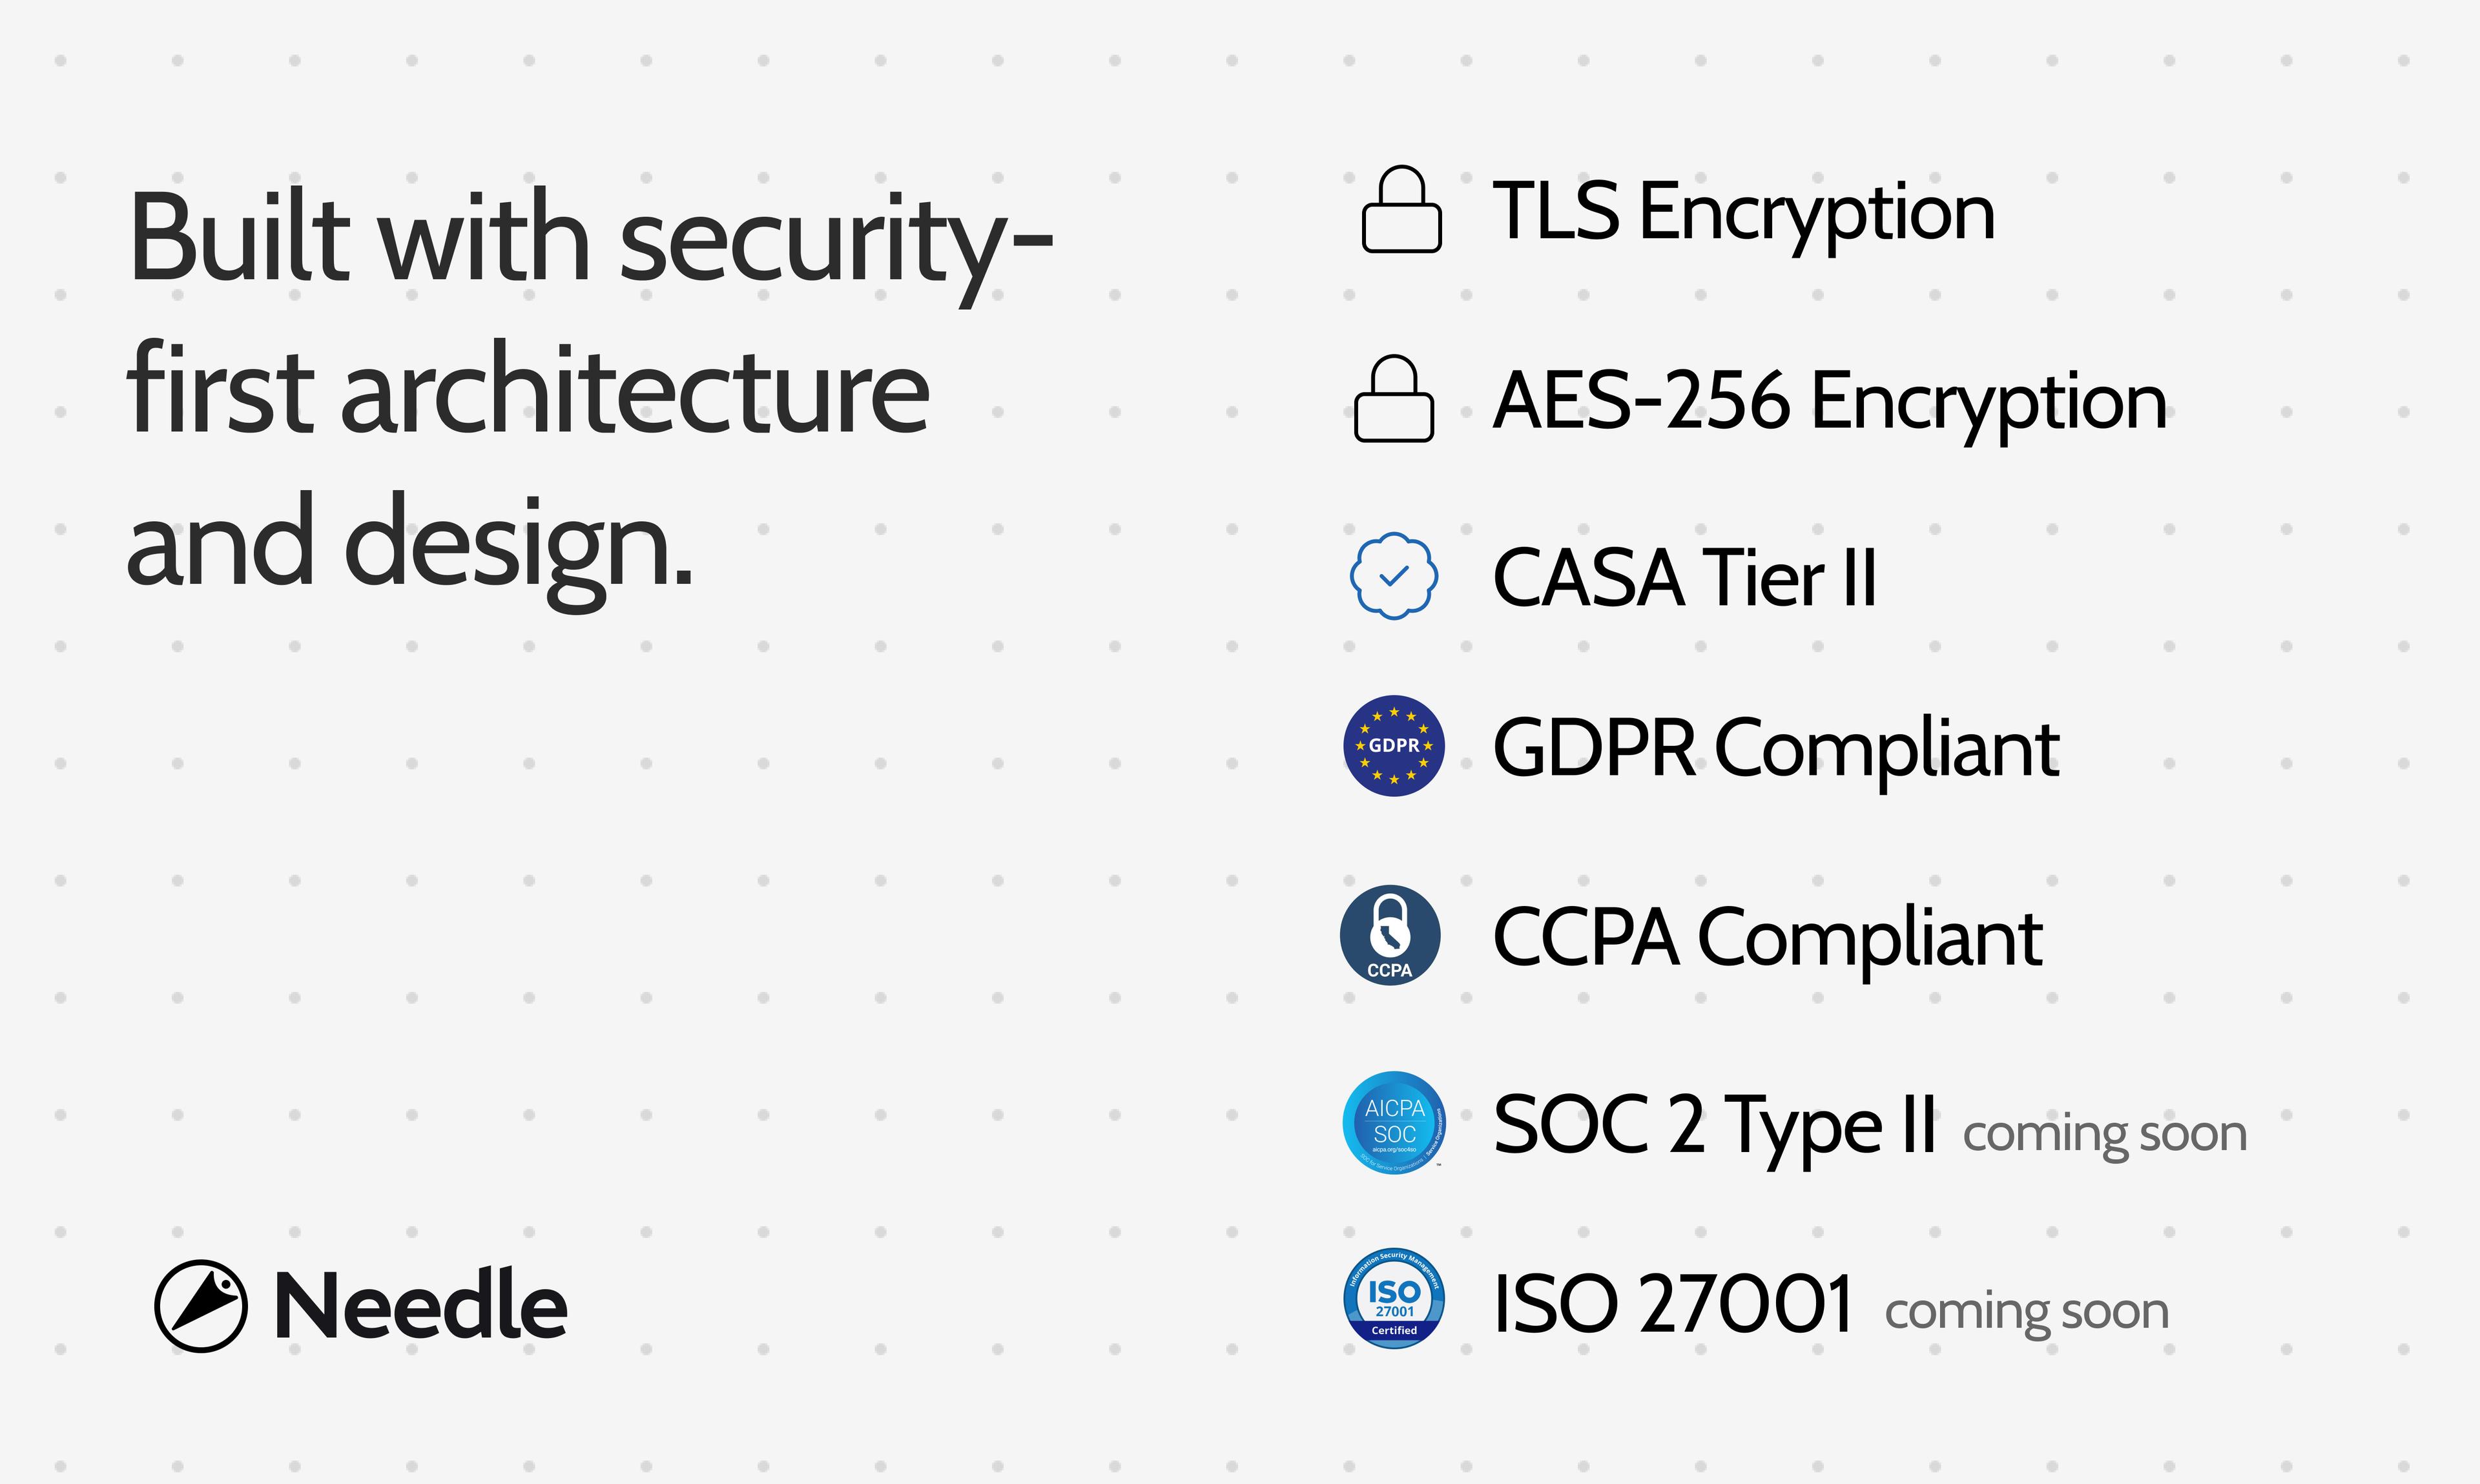
Task: Click coming soon next to ISO 27001
Action: pyautogui.click(x=2027, y=1313)
